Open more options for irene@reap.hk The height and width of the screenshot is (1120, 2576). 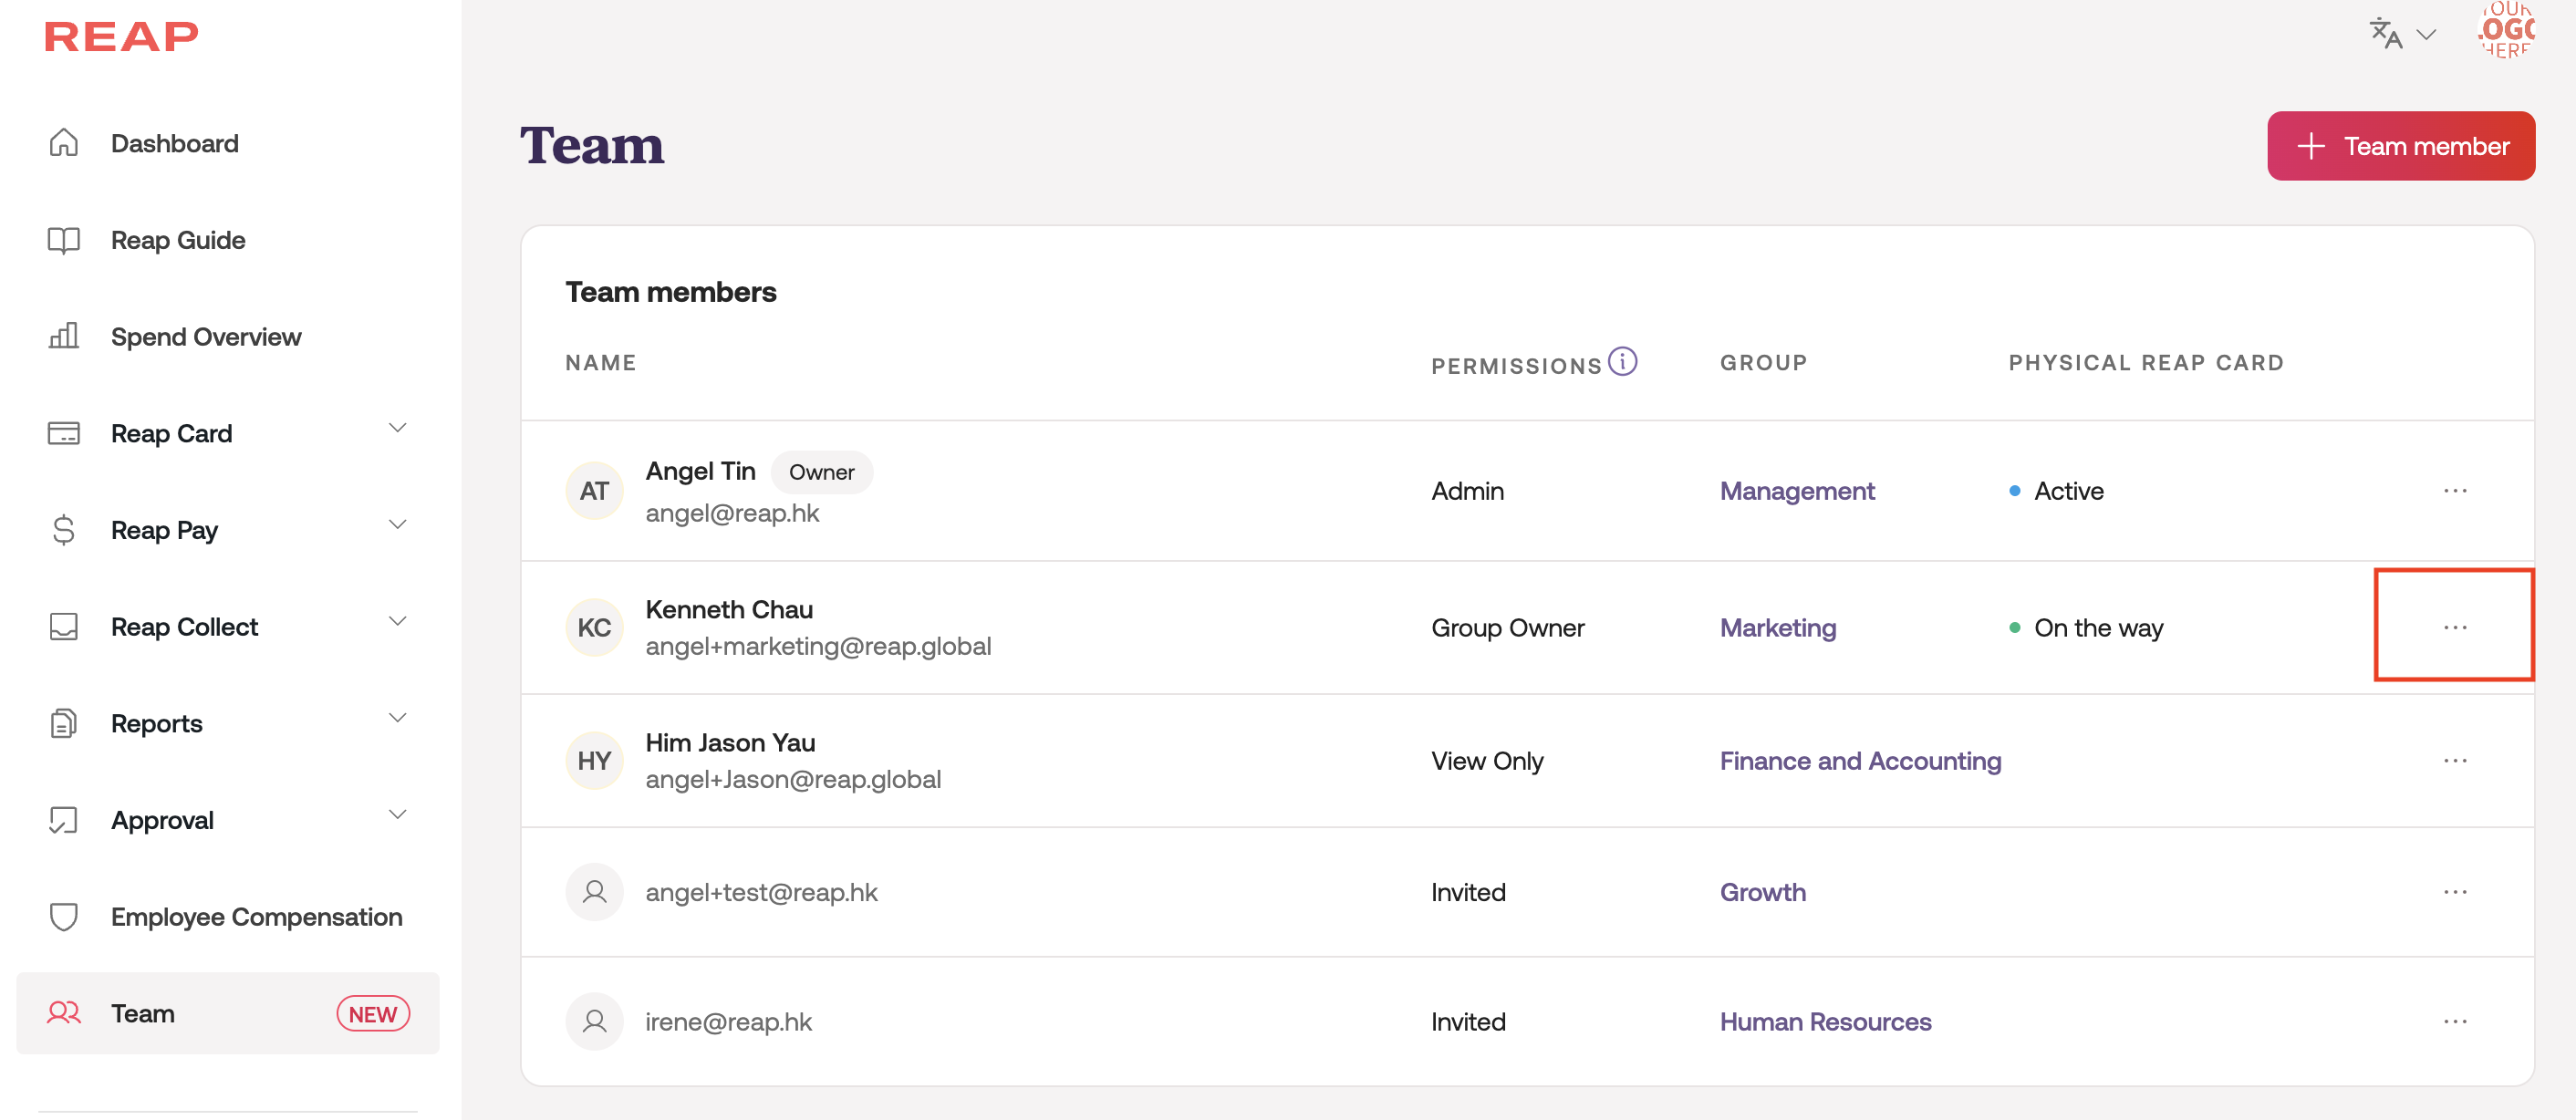2455,1022
